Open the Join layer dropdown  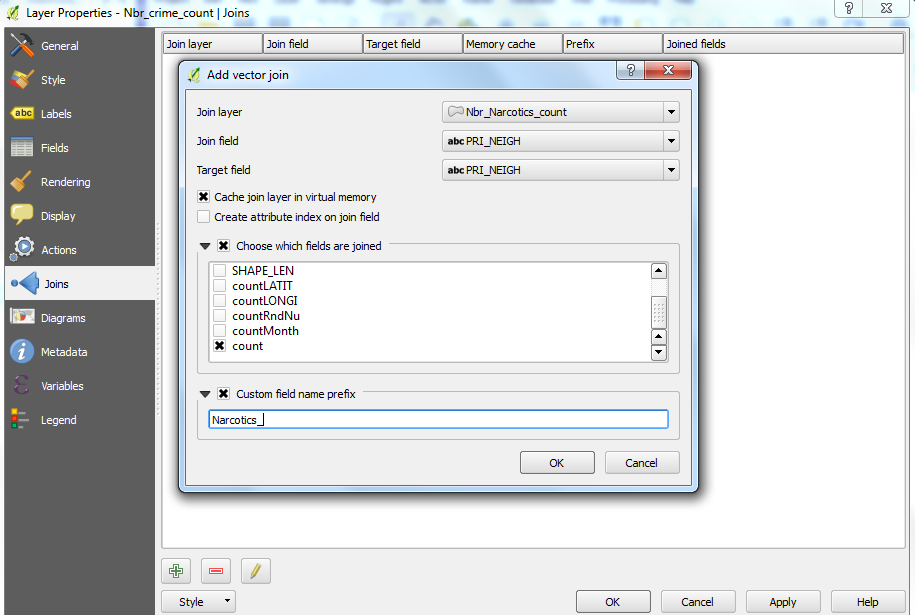(x=672, y=112)
